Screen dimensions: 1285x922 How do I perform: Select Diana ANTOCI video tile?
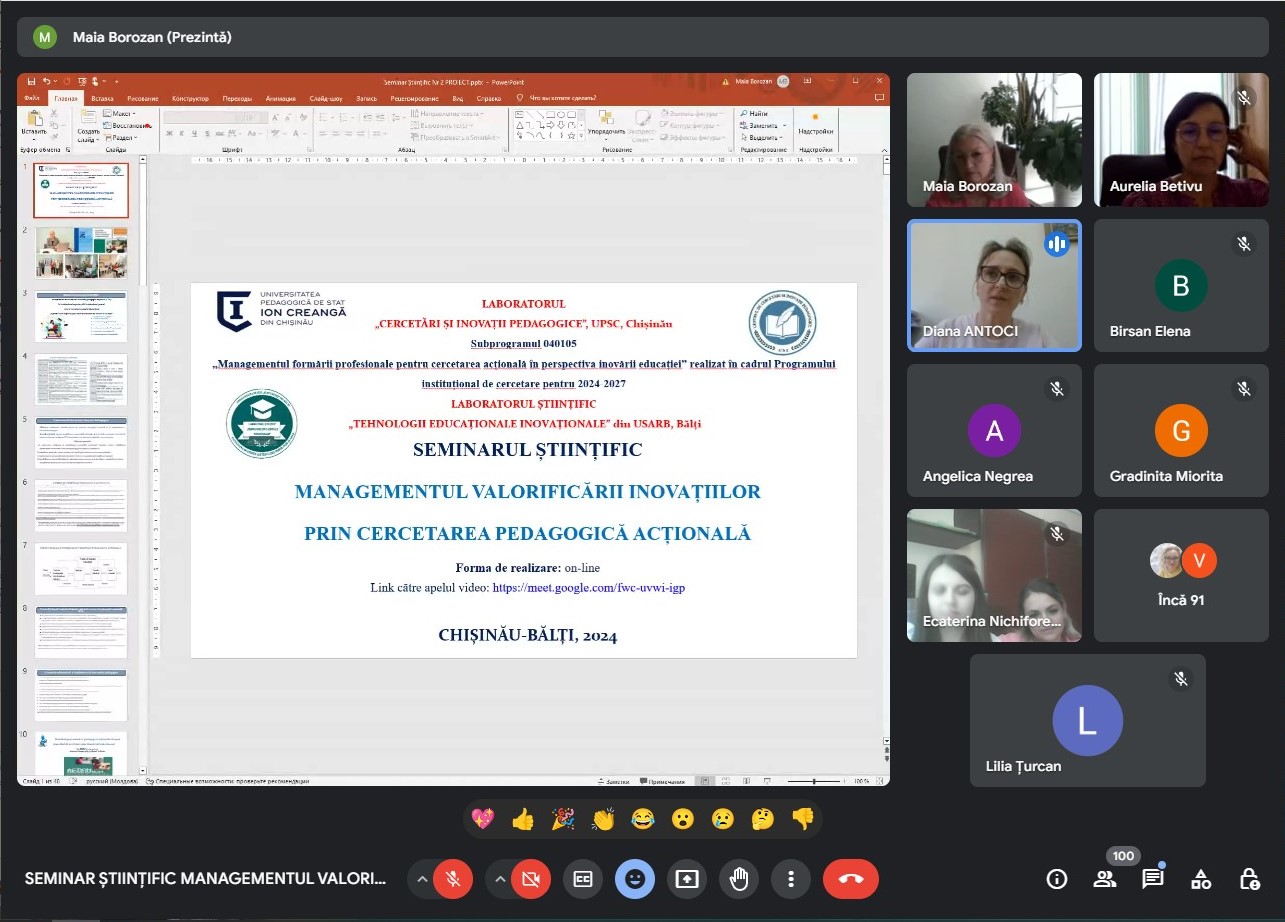pos(994,286)
